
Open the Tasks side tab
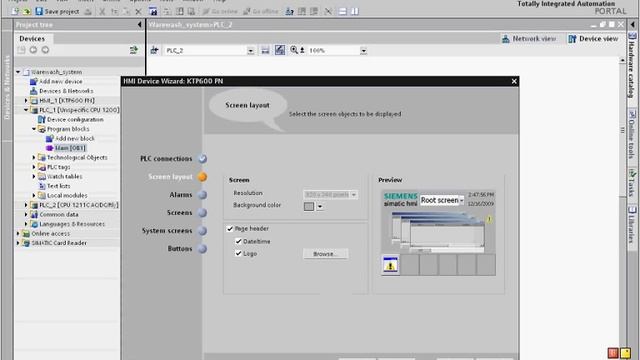(x=632, y=183)
